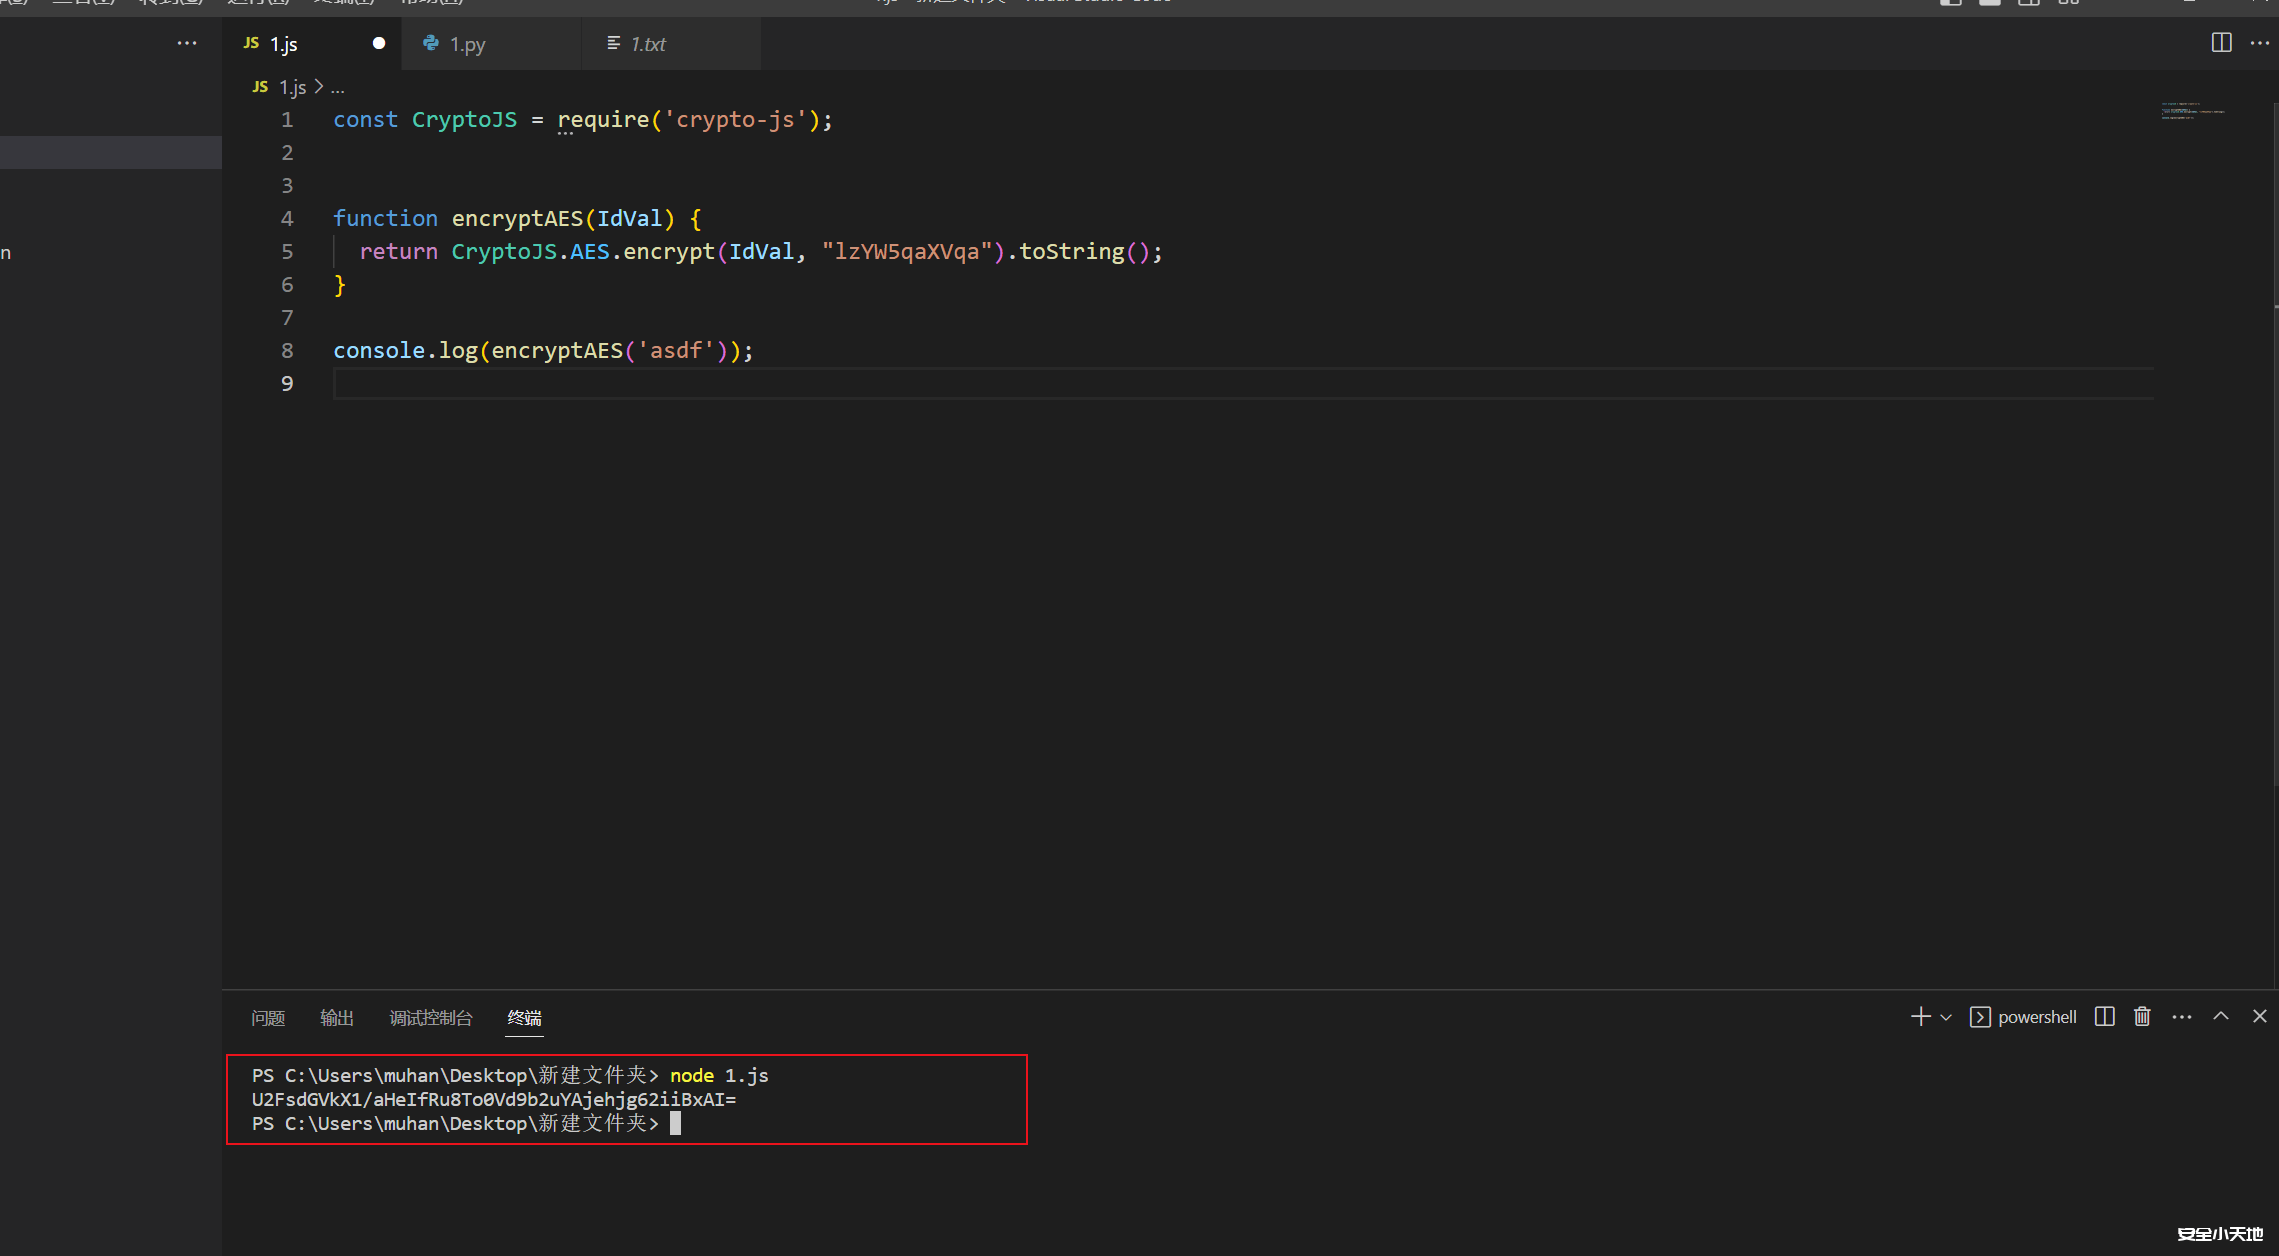
Task: Open editor more actions ellipsis menu
Action: pyautogui.click(x=2260, y=43)
